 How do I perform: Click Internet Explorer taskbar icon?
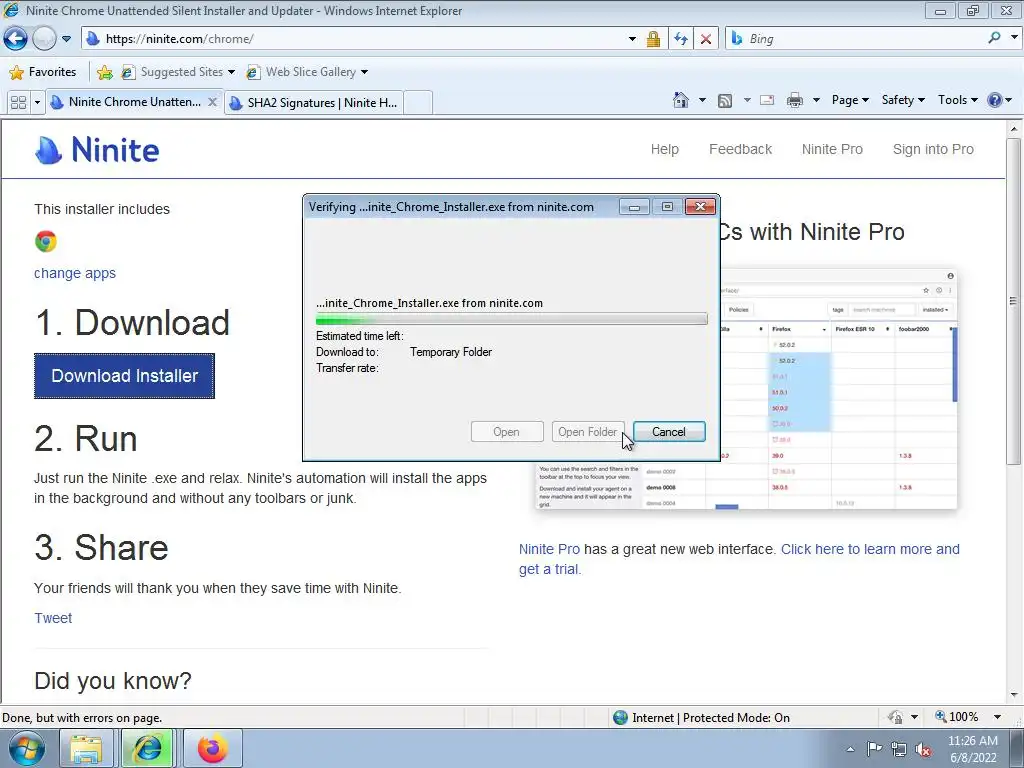click(148, 748)
